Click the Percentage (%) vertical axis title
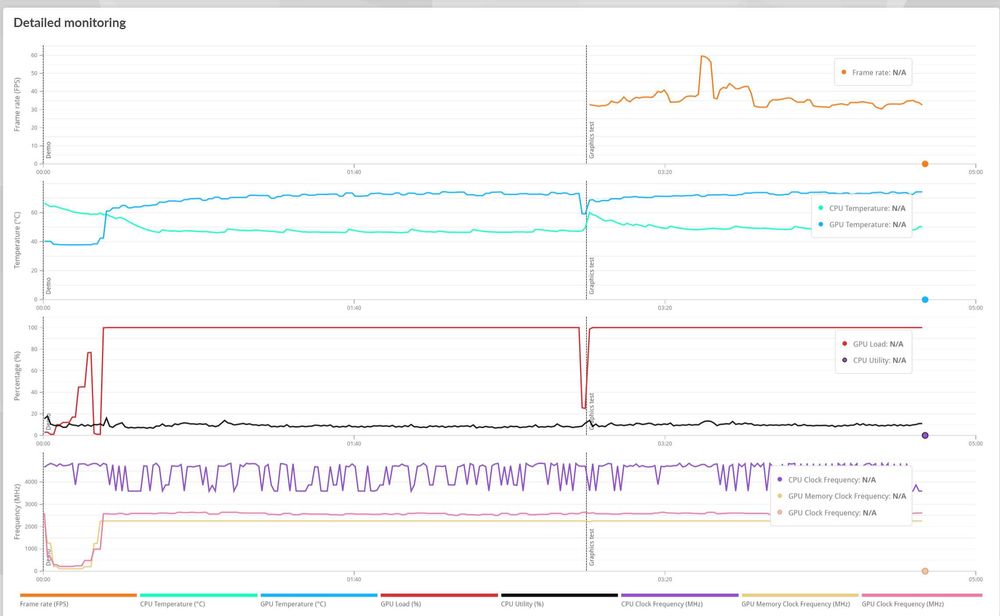This screenshot has height=616, width=1000. coord(17,376)
